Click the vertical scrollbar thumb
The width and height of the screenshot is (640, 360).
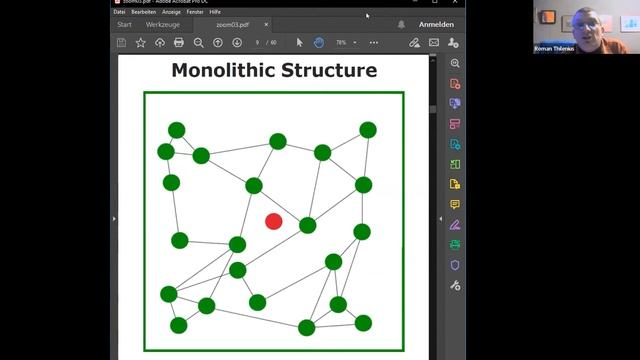[x=433, y=109]
